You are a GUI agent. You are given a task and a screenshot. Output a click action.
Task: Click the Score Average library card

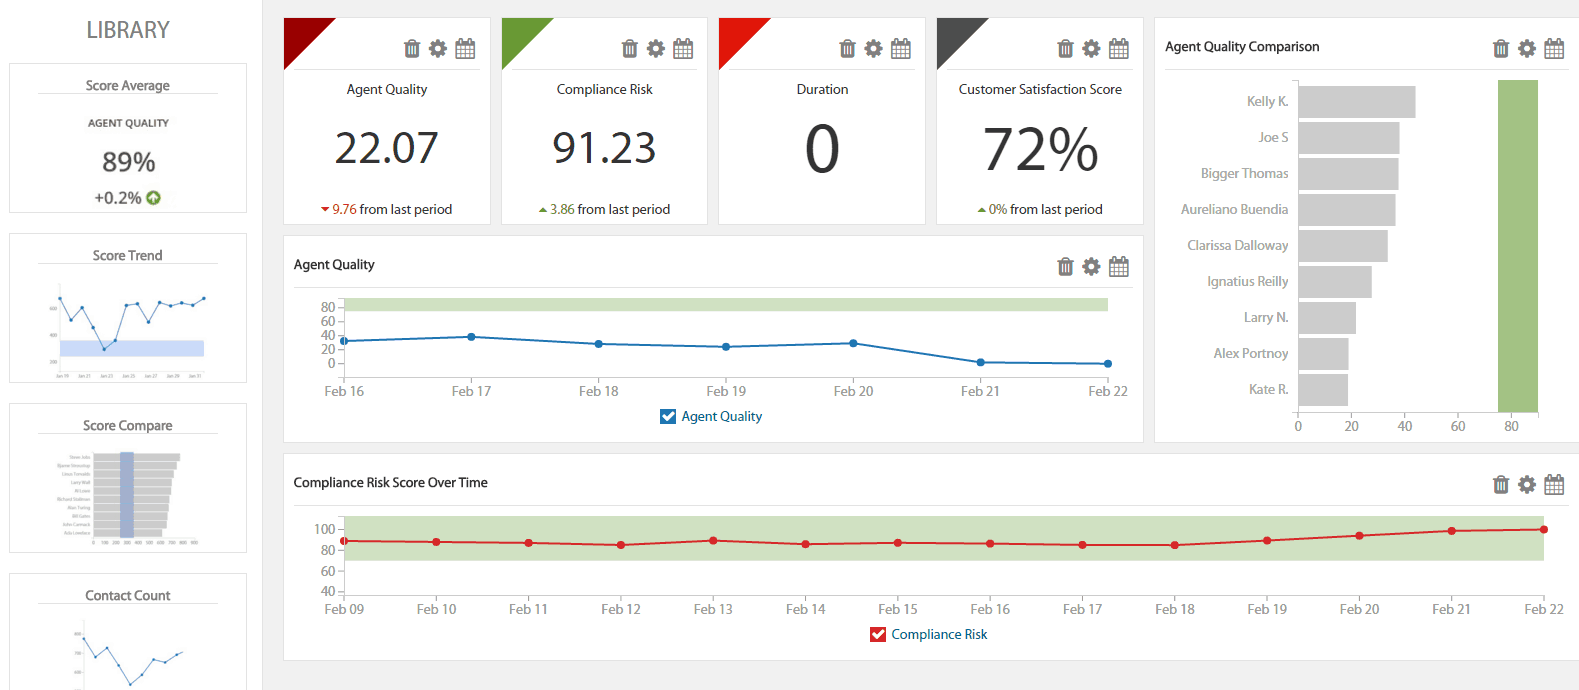(128, 138)
